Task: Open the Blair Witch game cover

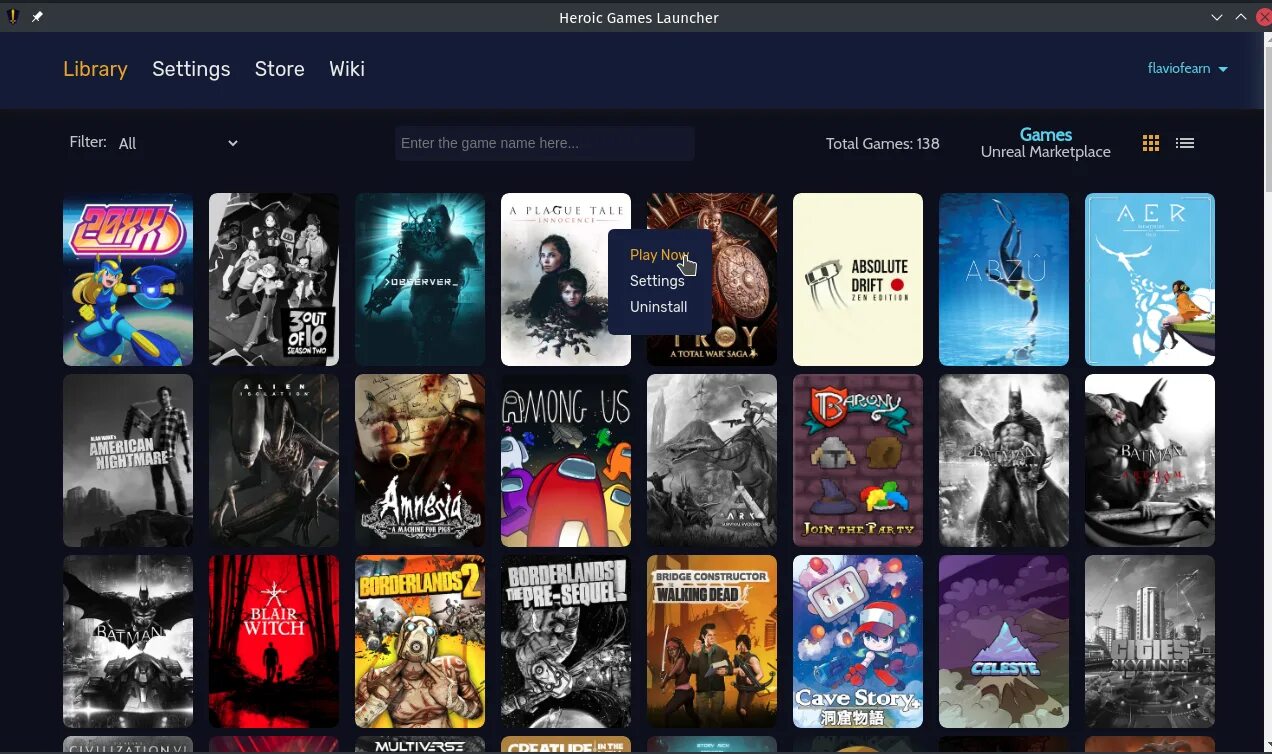Action: click(274, 641)
